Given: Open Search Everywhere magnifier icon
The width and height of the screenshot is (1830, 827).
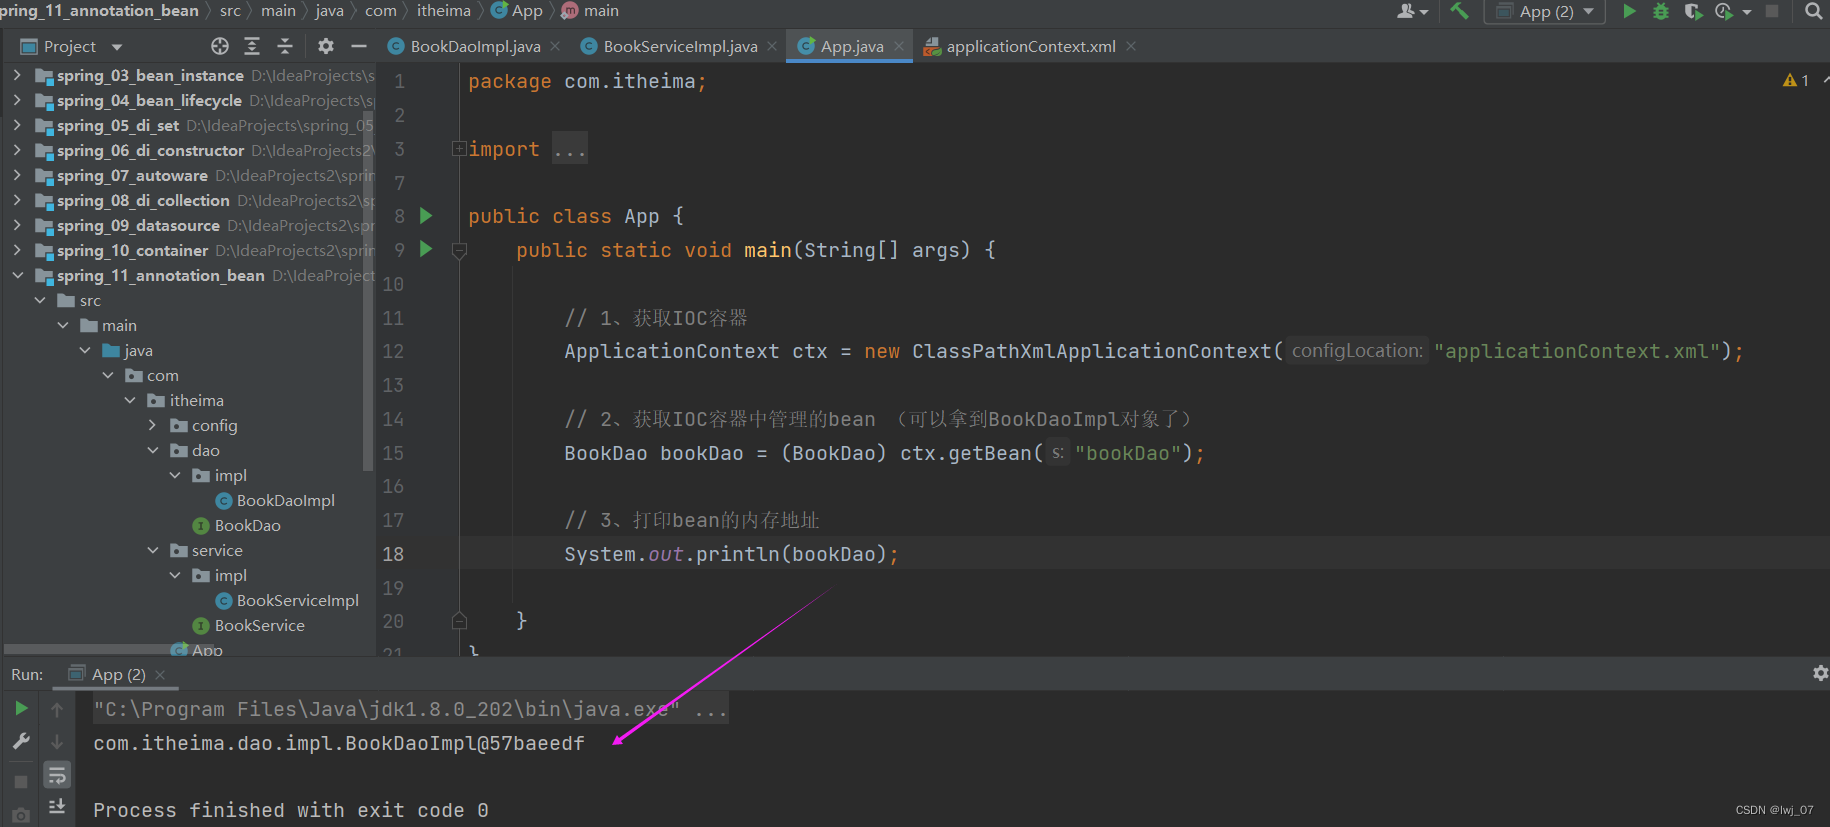Looking at the screenshot, I should click(x=1813, y=11).
